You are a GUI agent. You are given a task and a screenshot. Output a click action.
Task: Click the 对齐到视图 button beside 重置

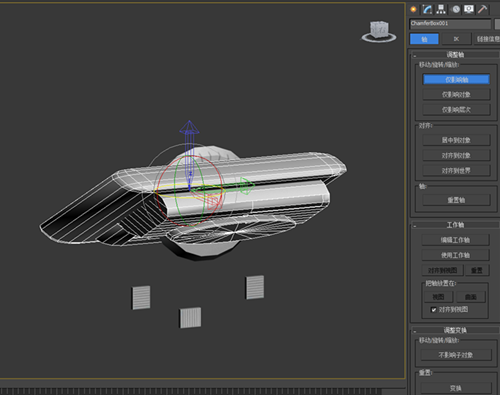(x=442, y=270)
